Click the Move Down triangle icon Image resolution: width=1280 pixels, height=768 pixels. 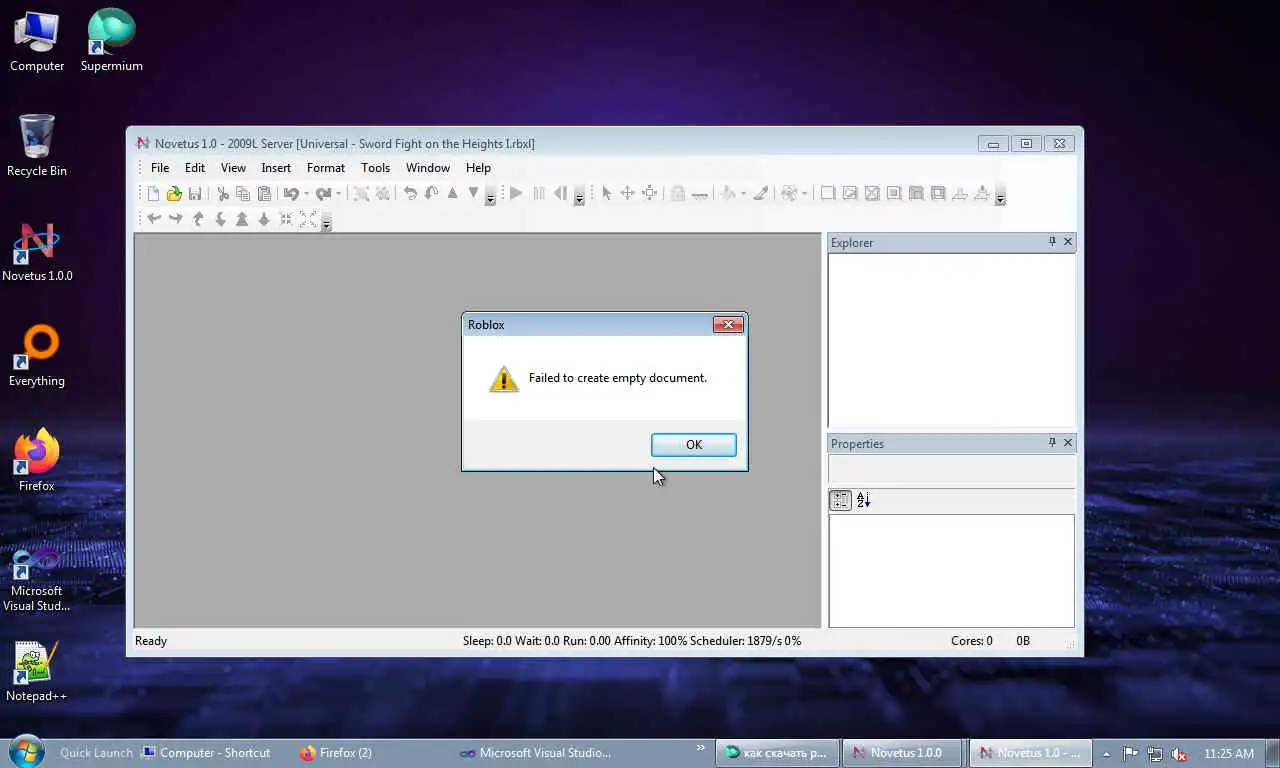(474, 193)
